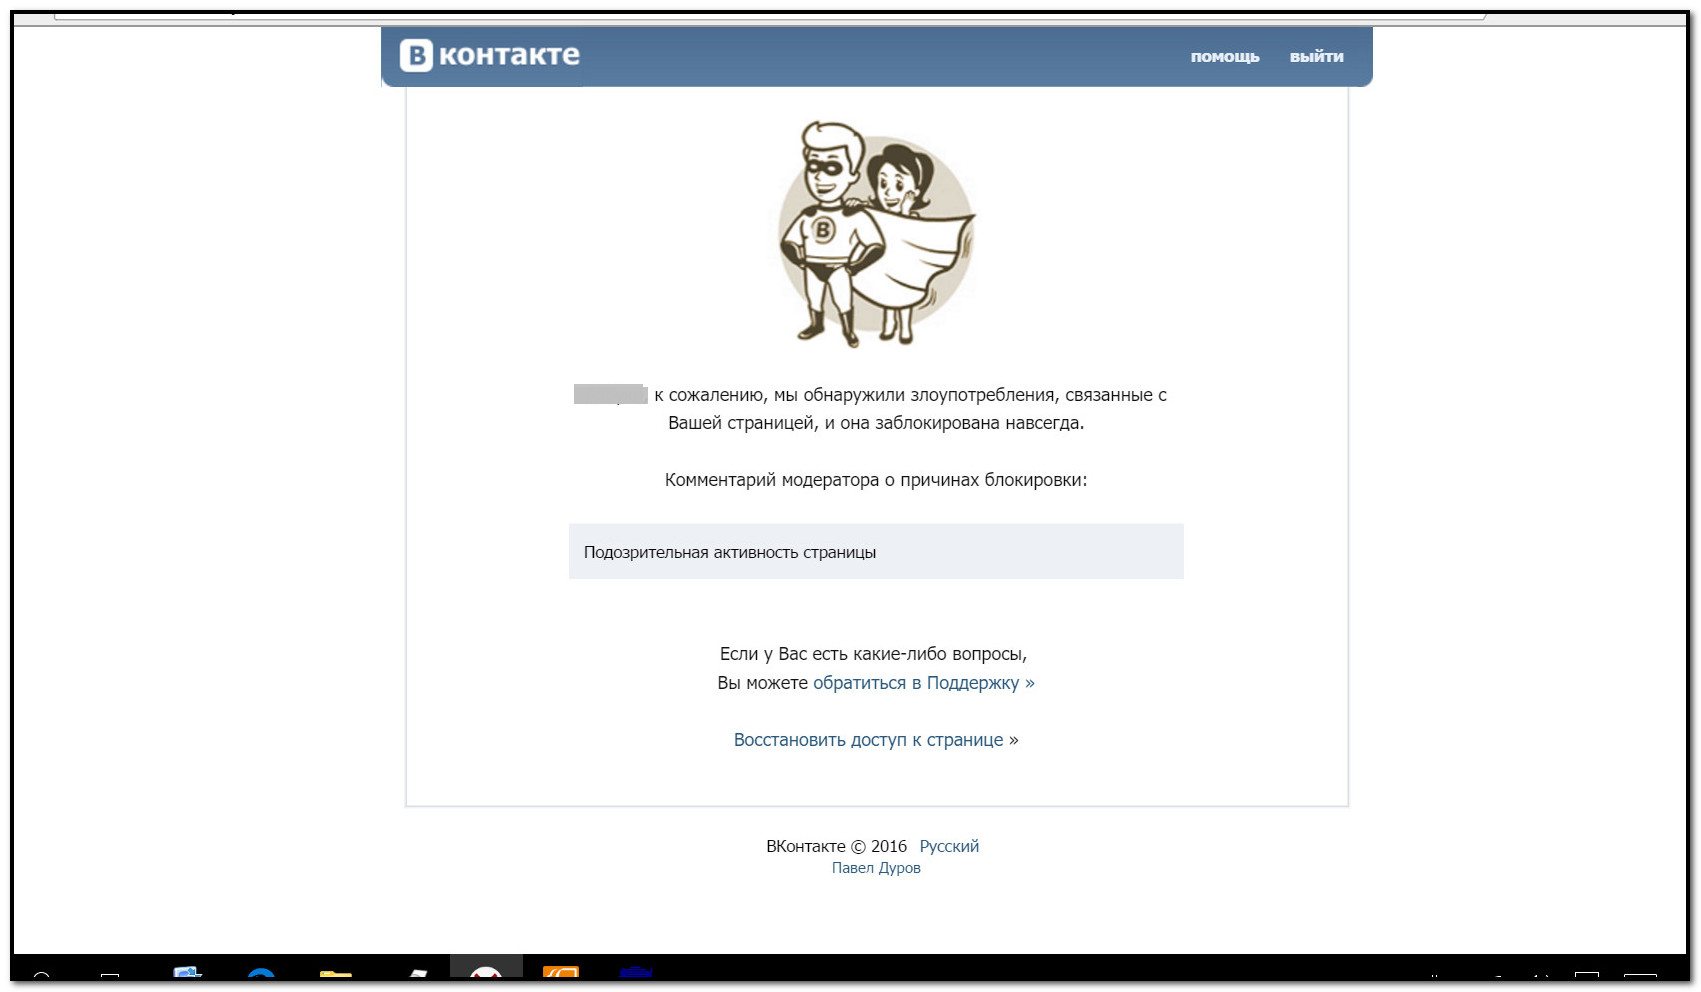Image resolution: width=1701 pixels, height=992 pixels.
Task: Open the обратиться в Поддержку link
Action: tap(924, 683)
